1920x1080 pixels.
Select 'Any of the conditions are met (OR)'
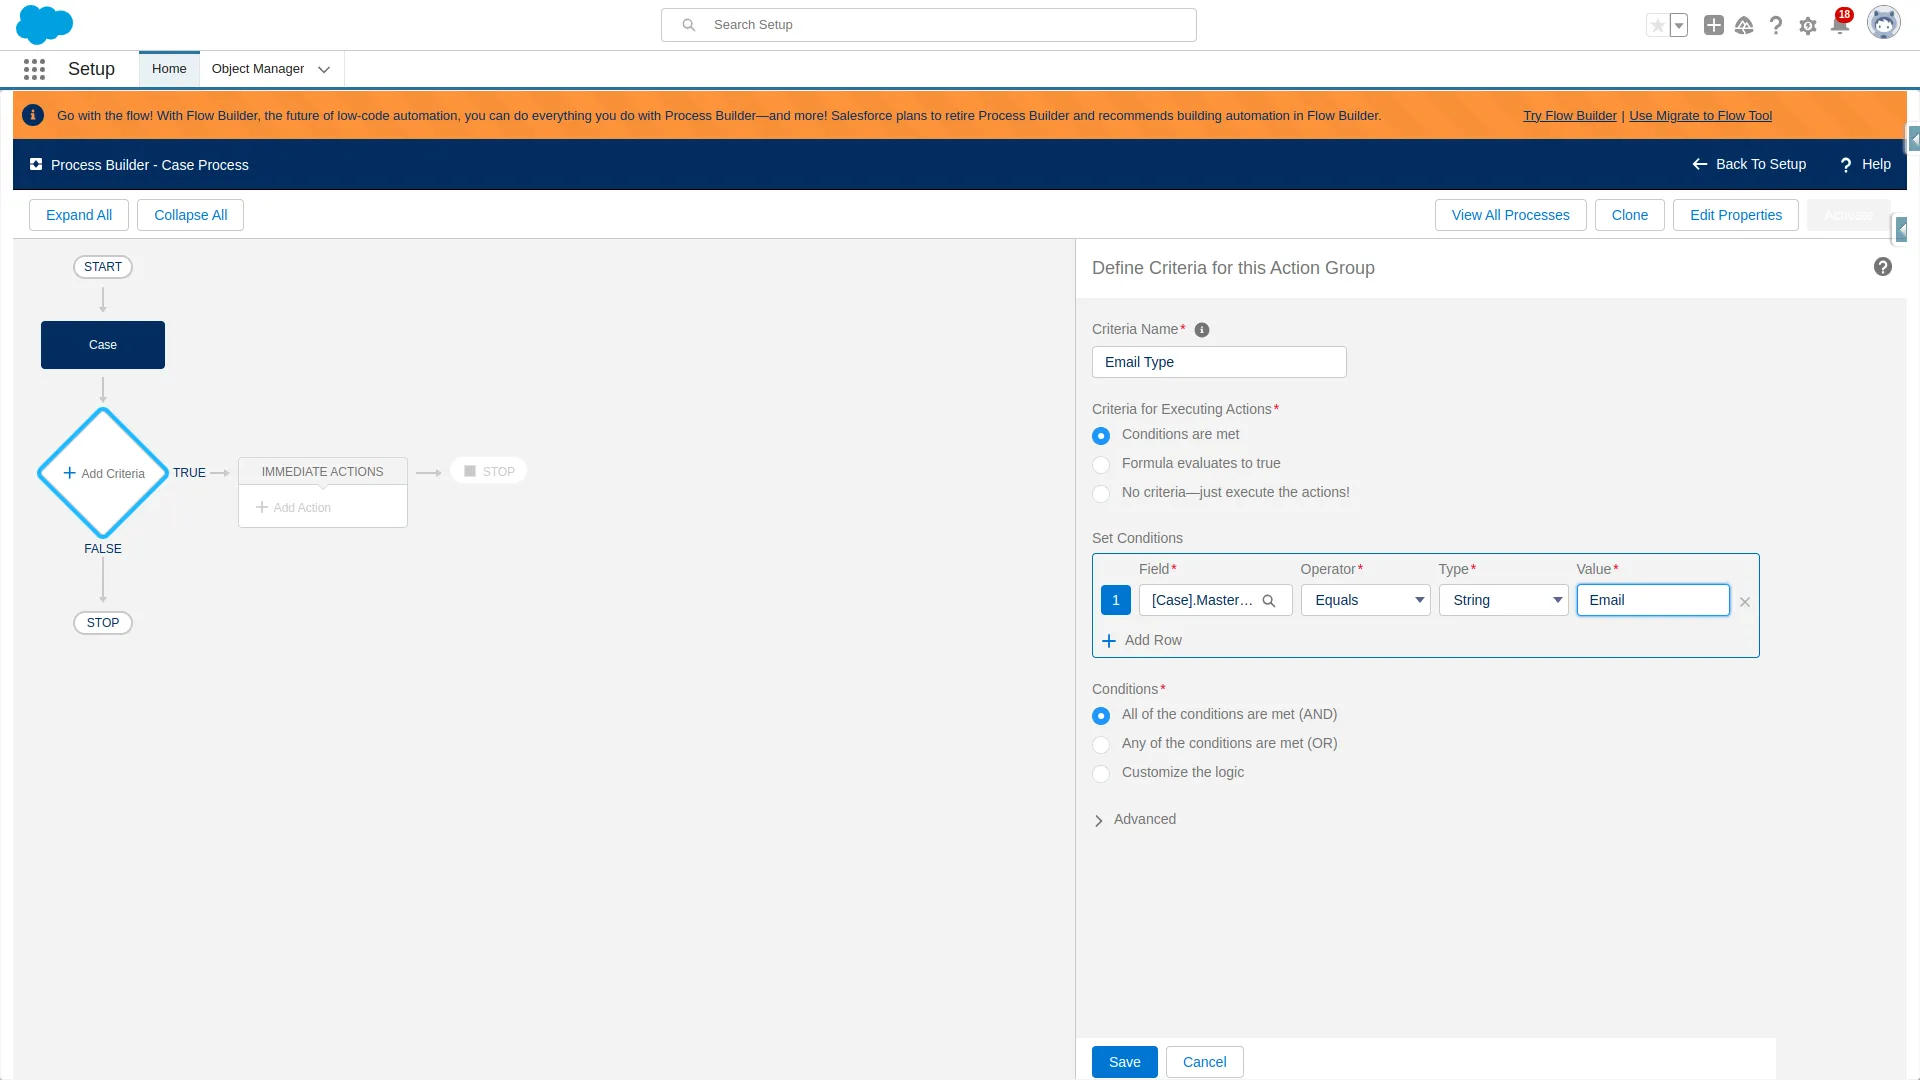(1100, 744)
